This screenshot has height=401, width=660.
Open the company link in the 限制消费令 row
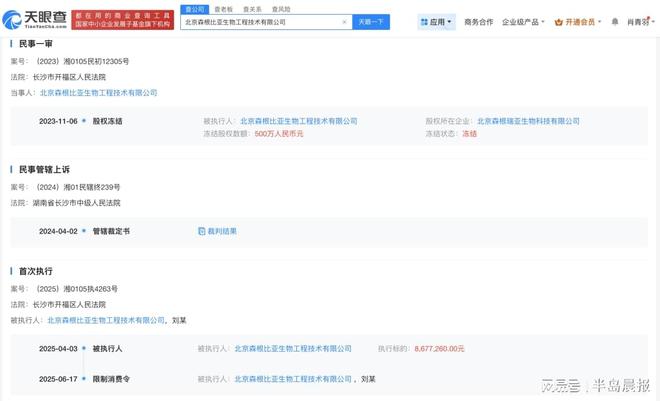click(293, 379)
